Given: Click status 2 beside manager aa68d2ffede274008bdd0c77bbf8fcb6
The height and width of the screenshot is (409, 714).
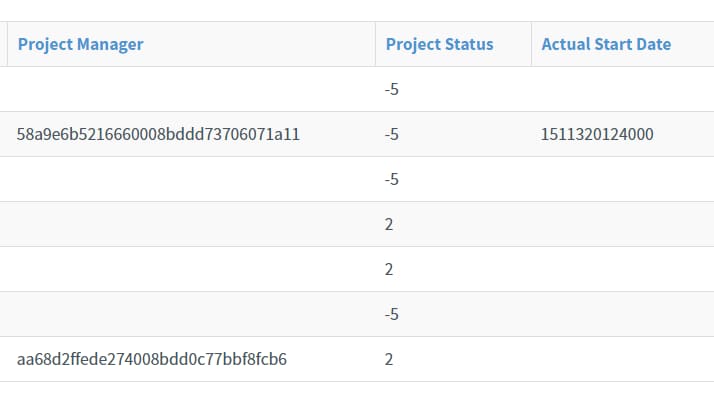Looking at the screenshot, I should click(388, 359).
